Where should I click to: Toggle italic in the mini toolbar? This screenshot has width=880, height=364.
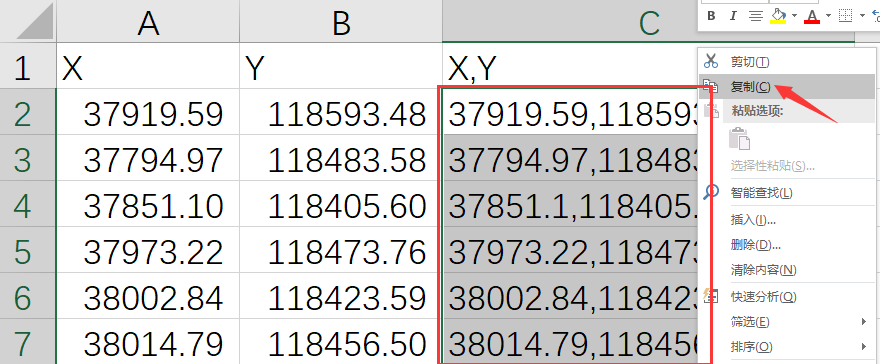pos(732,16)
